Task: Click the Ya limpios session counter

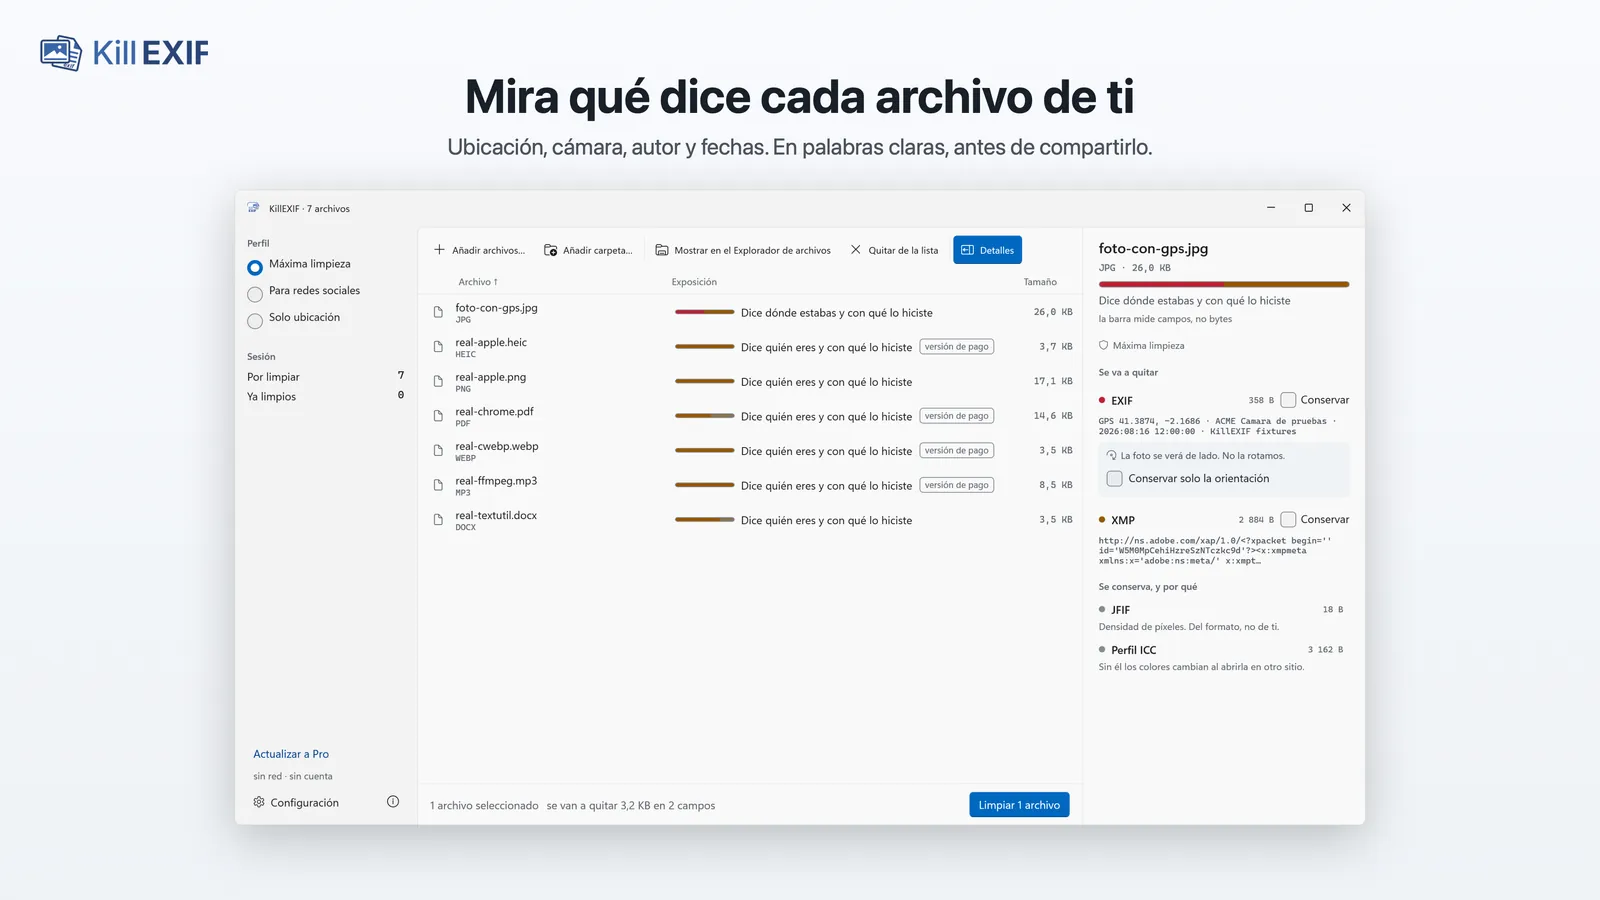Action: click(325, 397)
